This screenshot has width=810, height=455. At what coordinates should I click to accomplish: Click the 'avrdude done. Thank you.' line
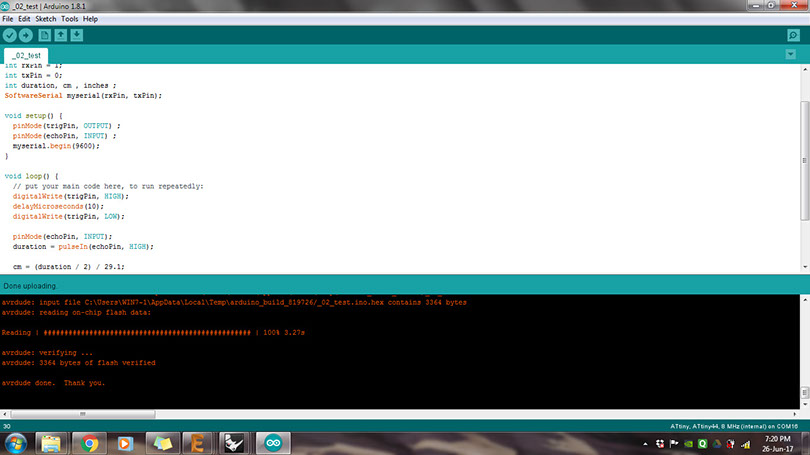(x=53, y=383)
